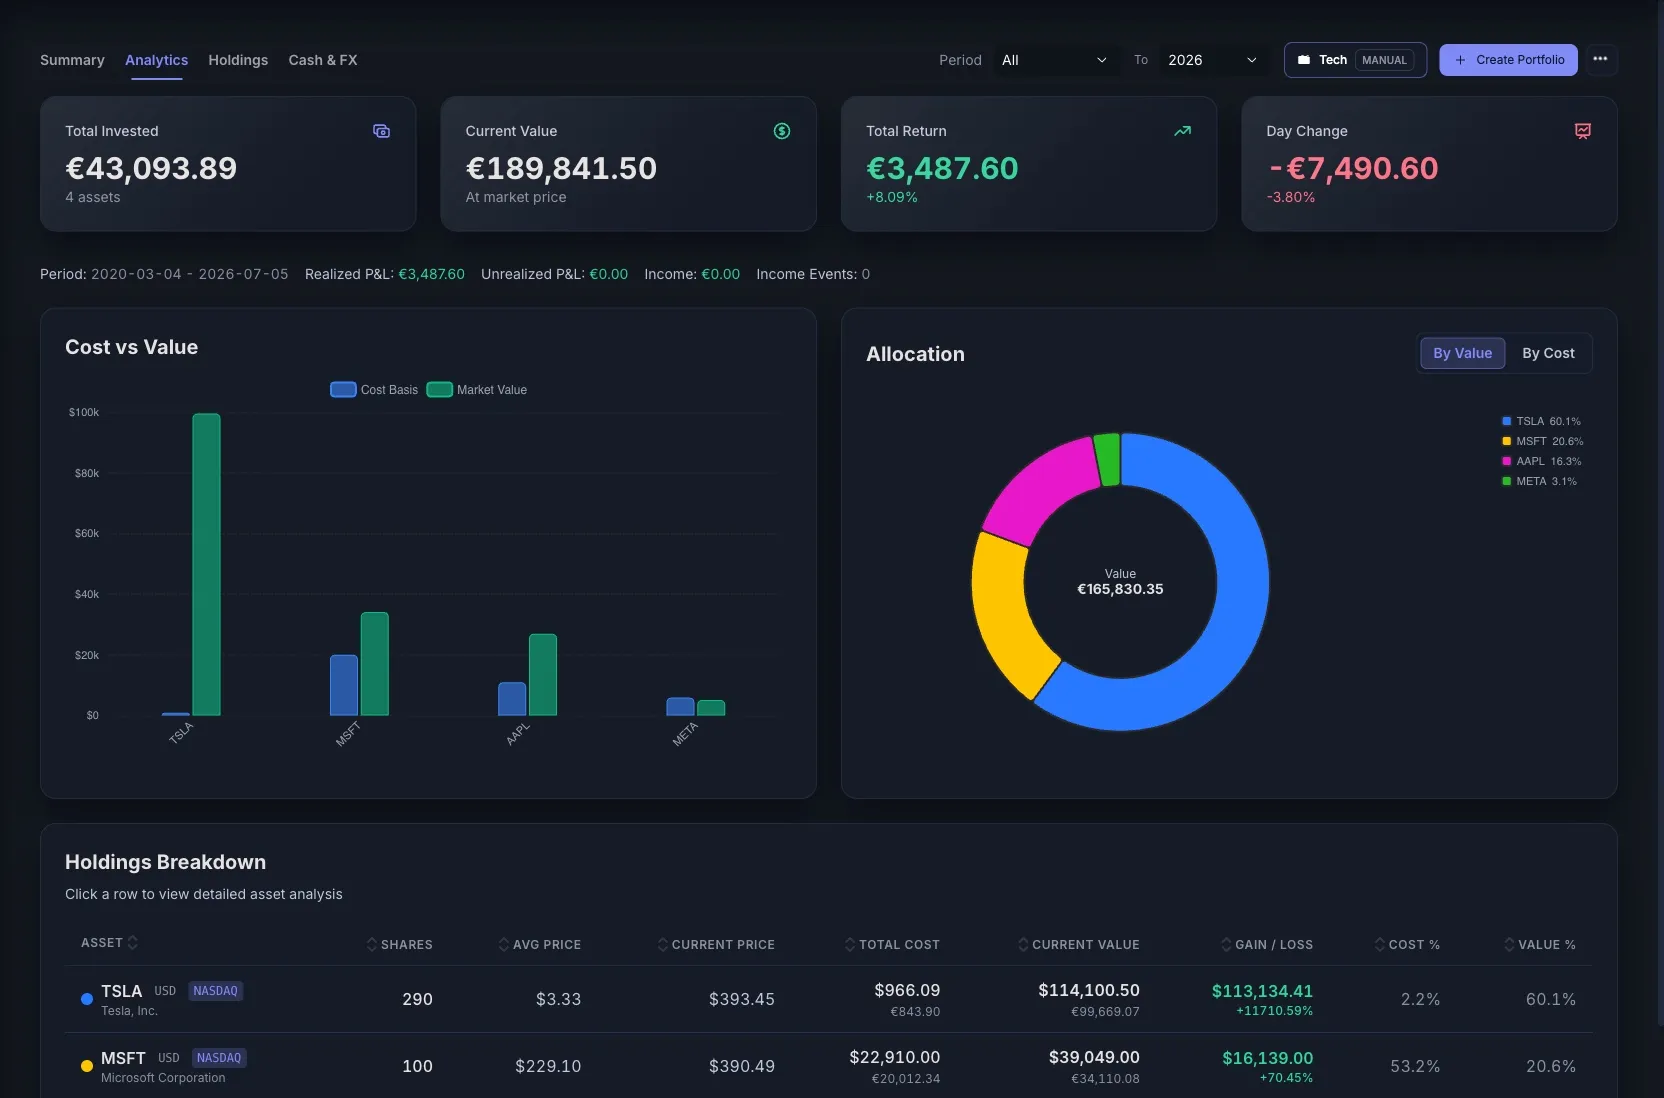Click the TSLA green Market Value bar
The height and width of the screenshot is (1098, 1664).
(206, 565)
